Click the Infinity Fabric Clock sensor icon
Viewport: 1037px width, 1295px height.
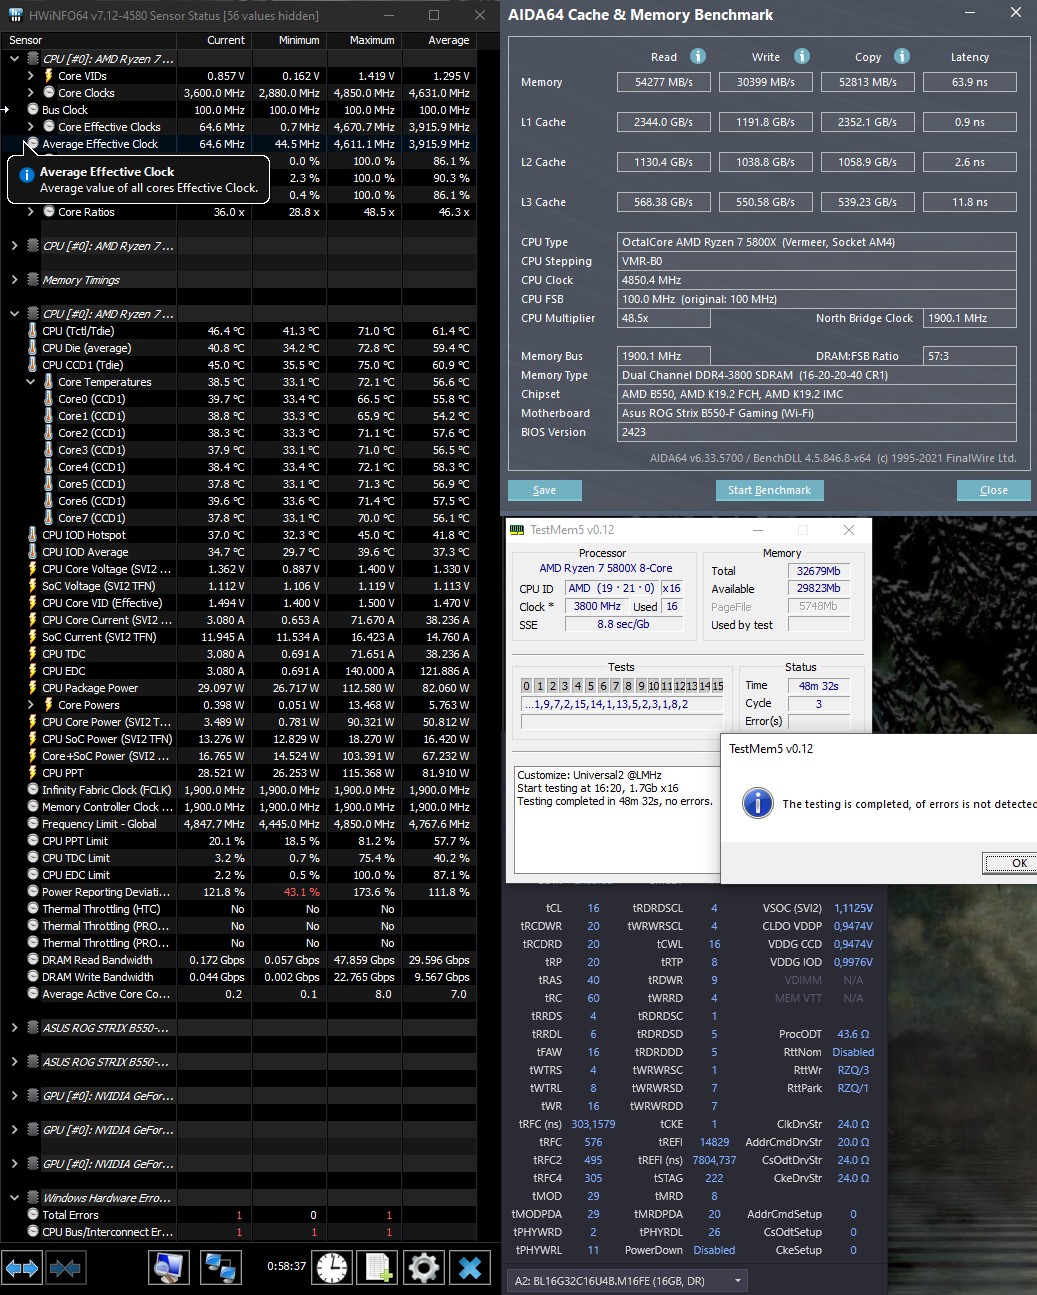(33, 790)
